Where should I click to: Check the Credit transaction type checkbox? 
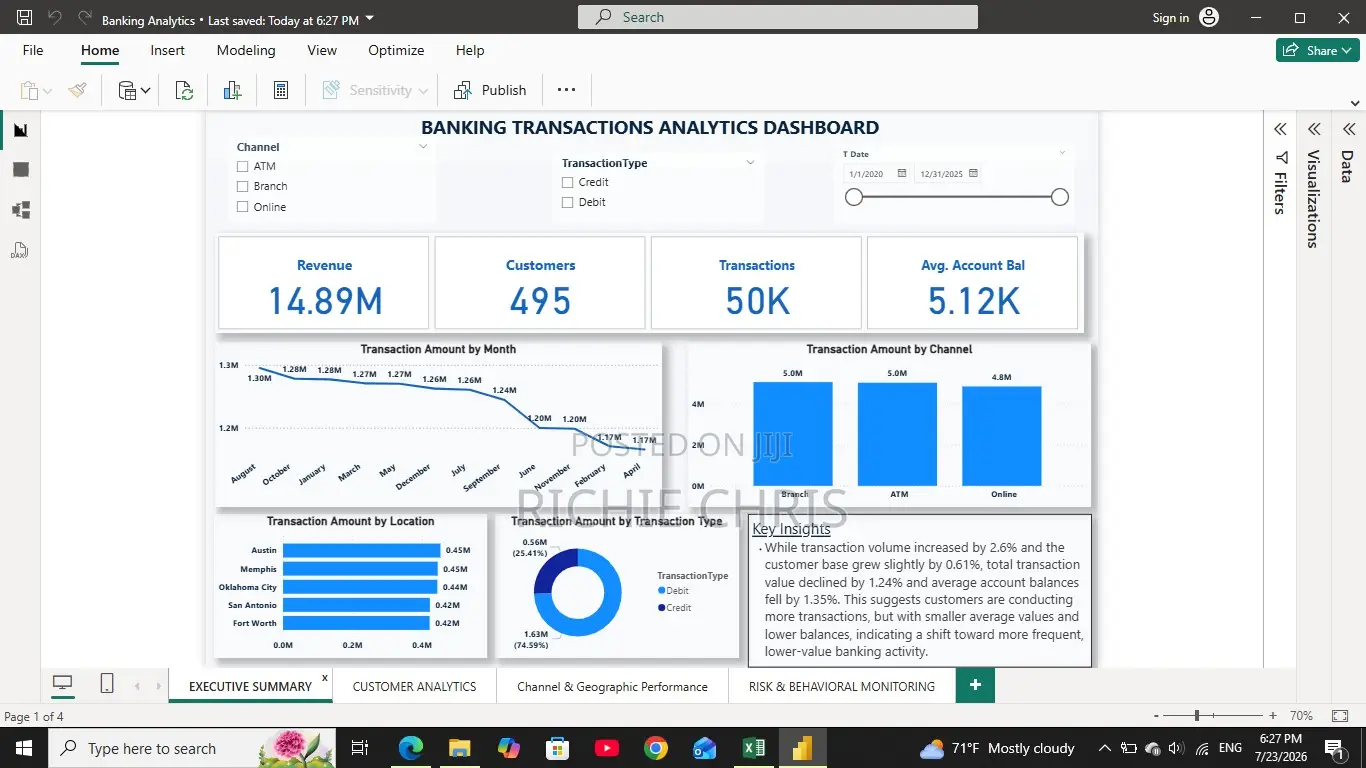click(x=567, y=182)
